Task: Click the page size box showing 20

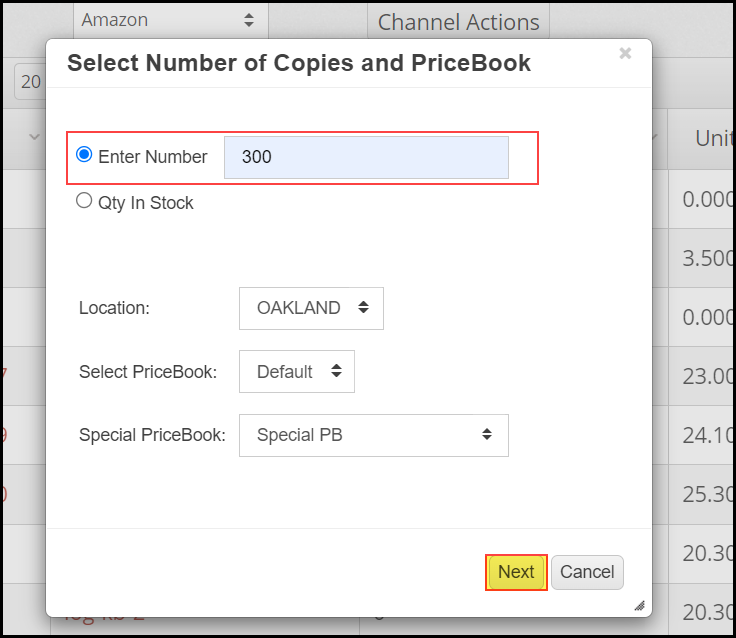Action: click(x=31, y=82)
